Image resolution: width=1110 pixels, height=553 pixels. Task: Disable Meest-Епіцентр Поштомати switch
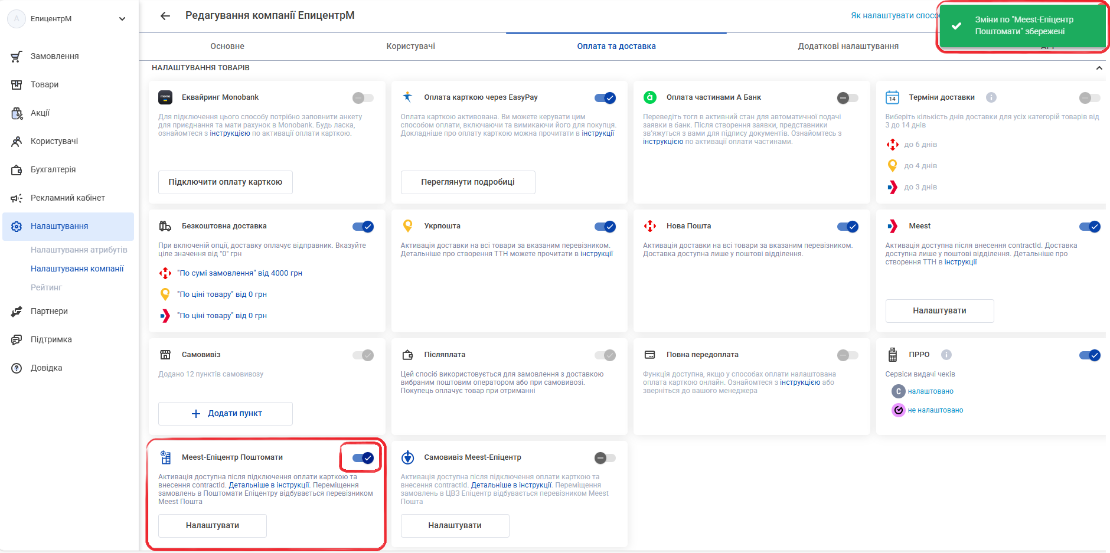point(362,458)
